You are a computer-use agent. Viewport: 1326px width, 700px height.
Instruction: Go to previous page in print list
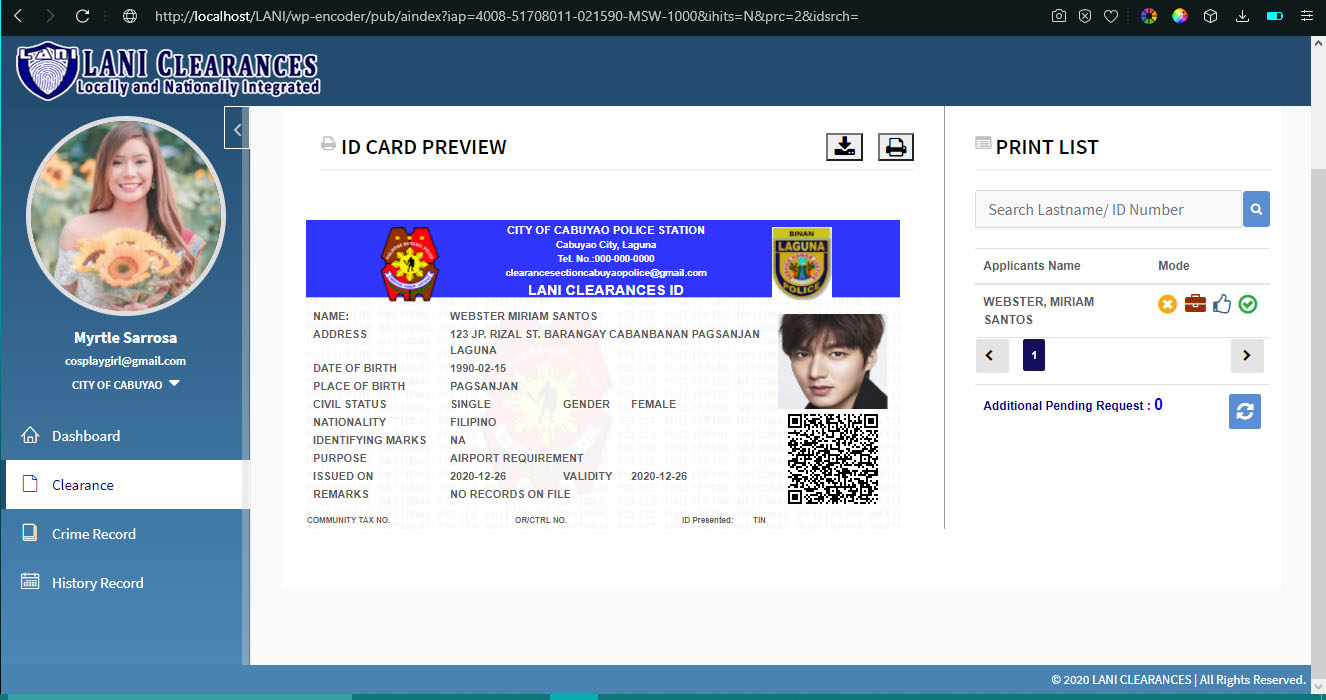pos(991,355)
